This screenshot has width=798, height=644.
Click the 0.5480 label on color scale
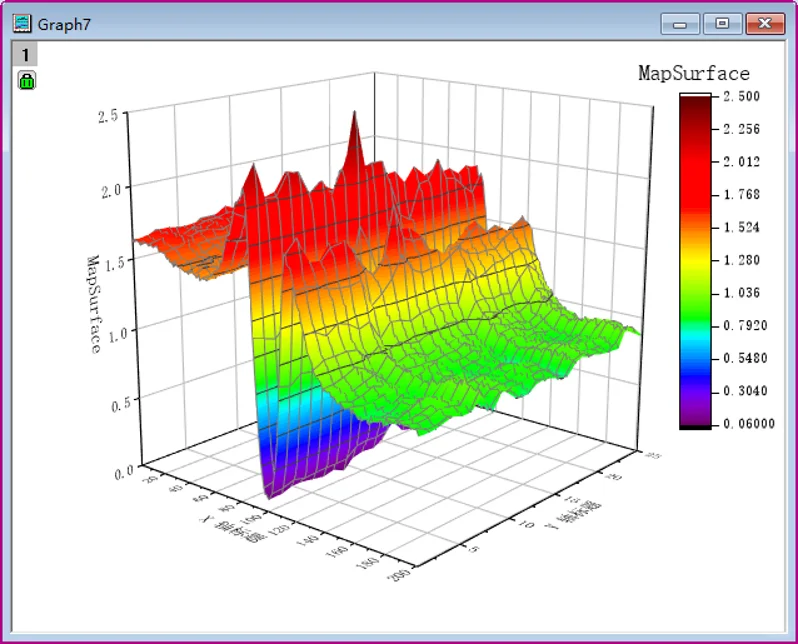click(745, 358)
